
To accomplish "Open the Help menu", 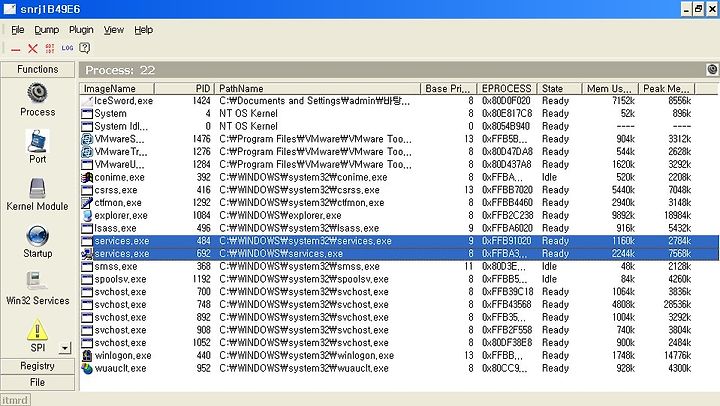I will click(x=143, y=30).
